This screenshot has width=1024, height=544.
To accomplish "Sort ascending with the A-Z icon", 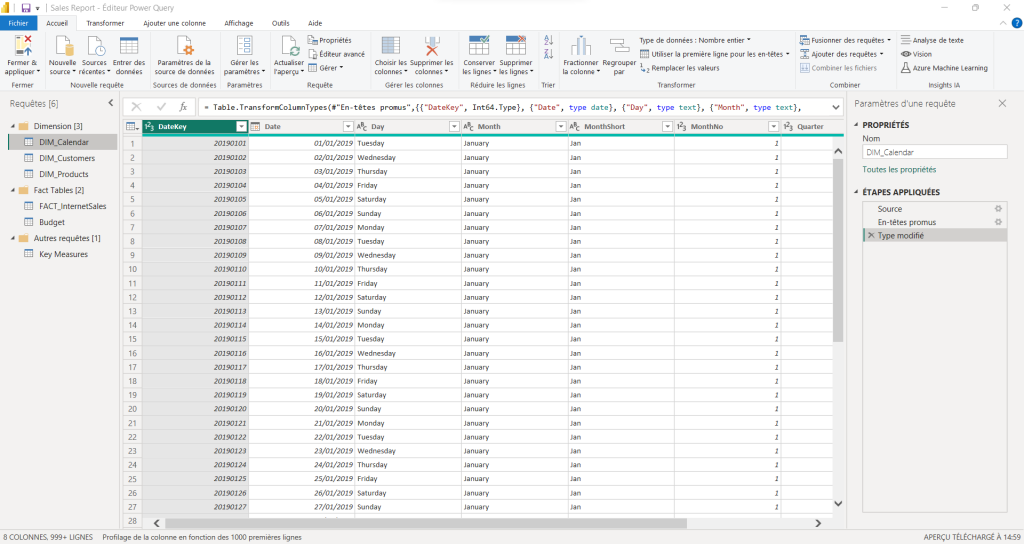I will [x=549, y=40].
